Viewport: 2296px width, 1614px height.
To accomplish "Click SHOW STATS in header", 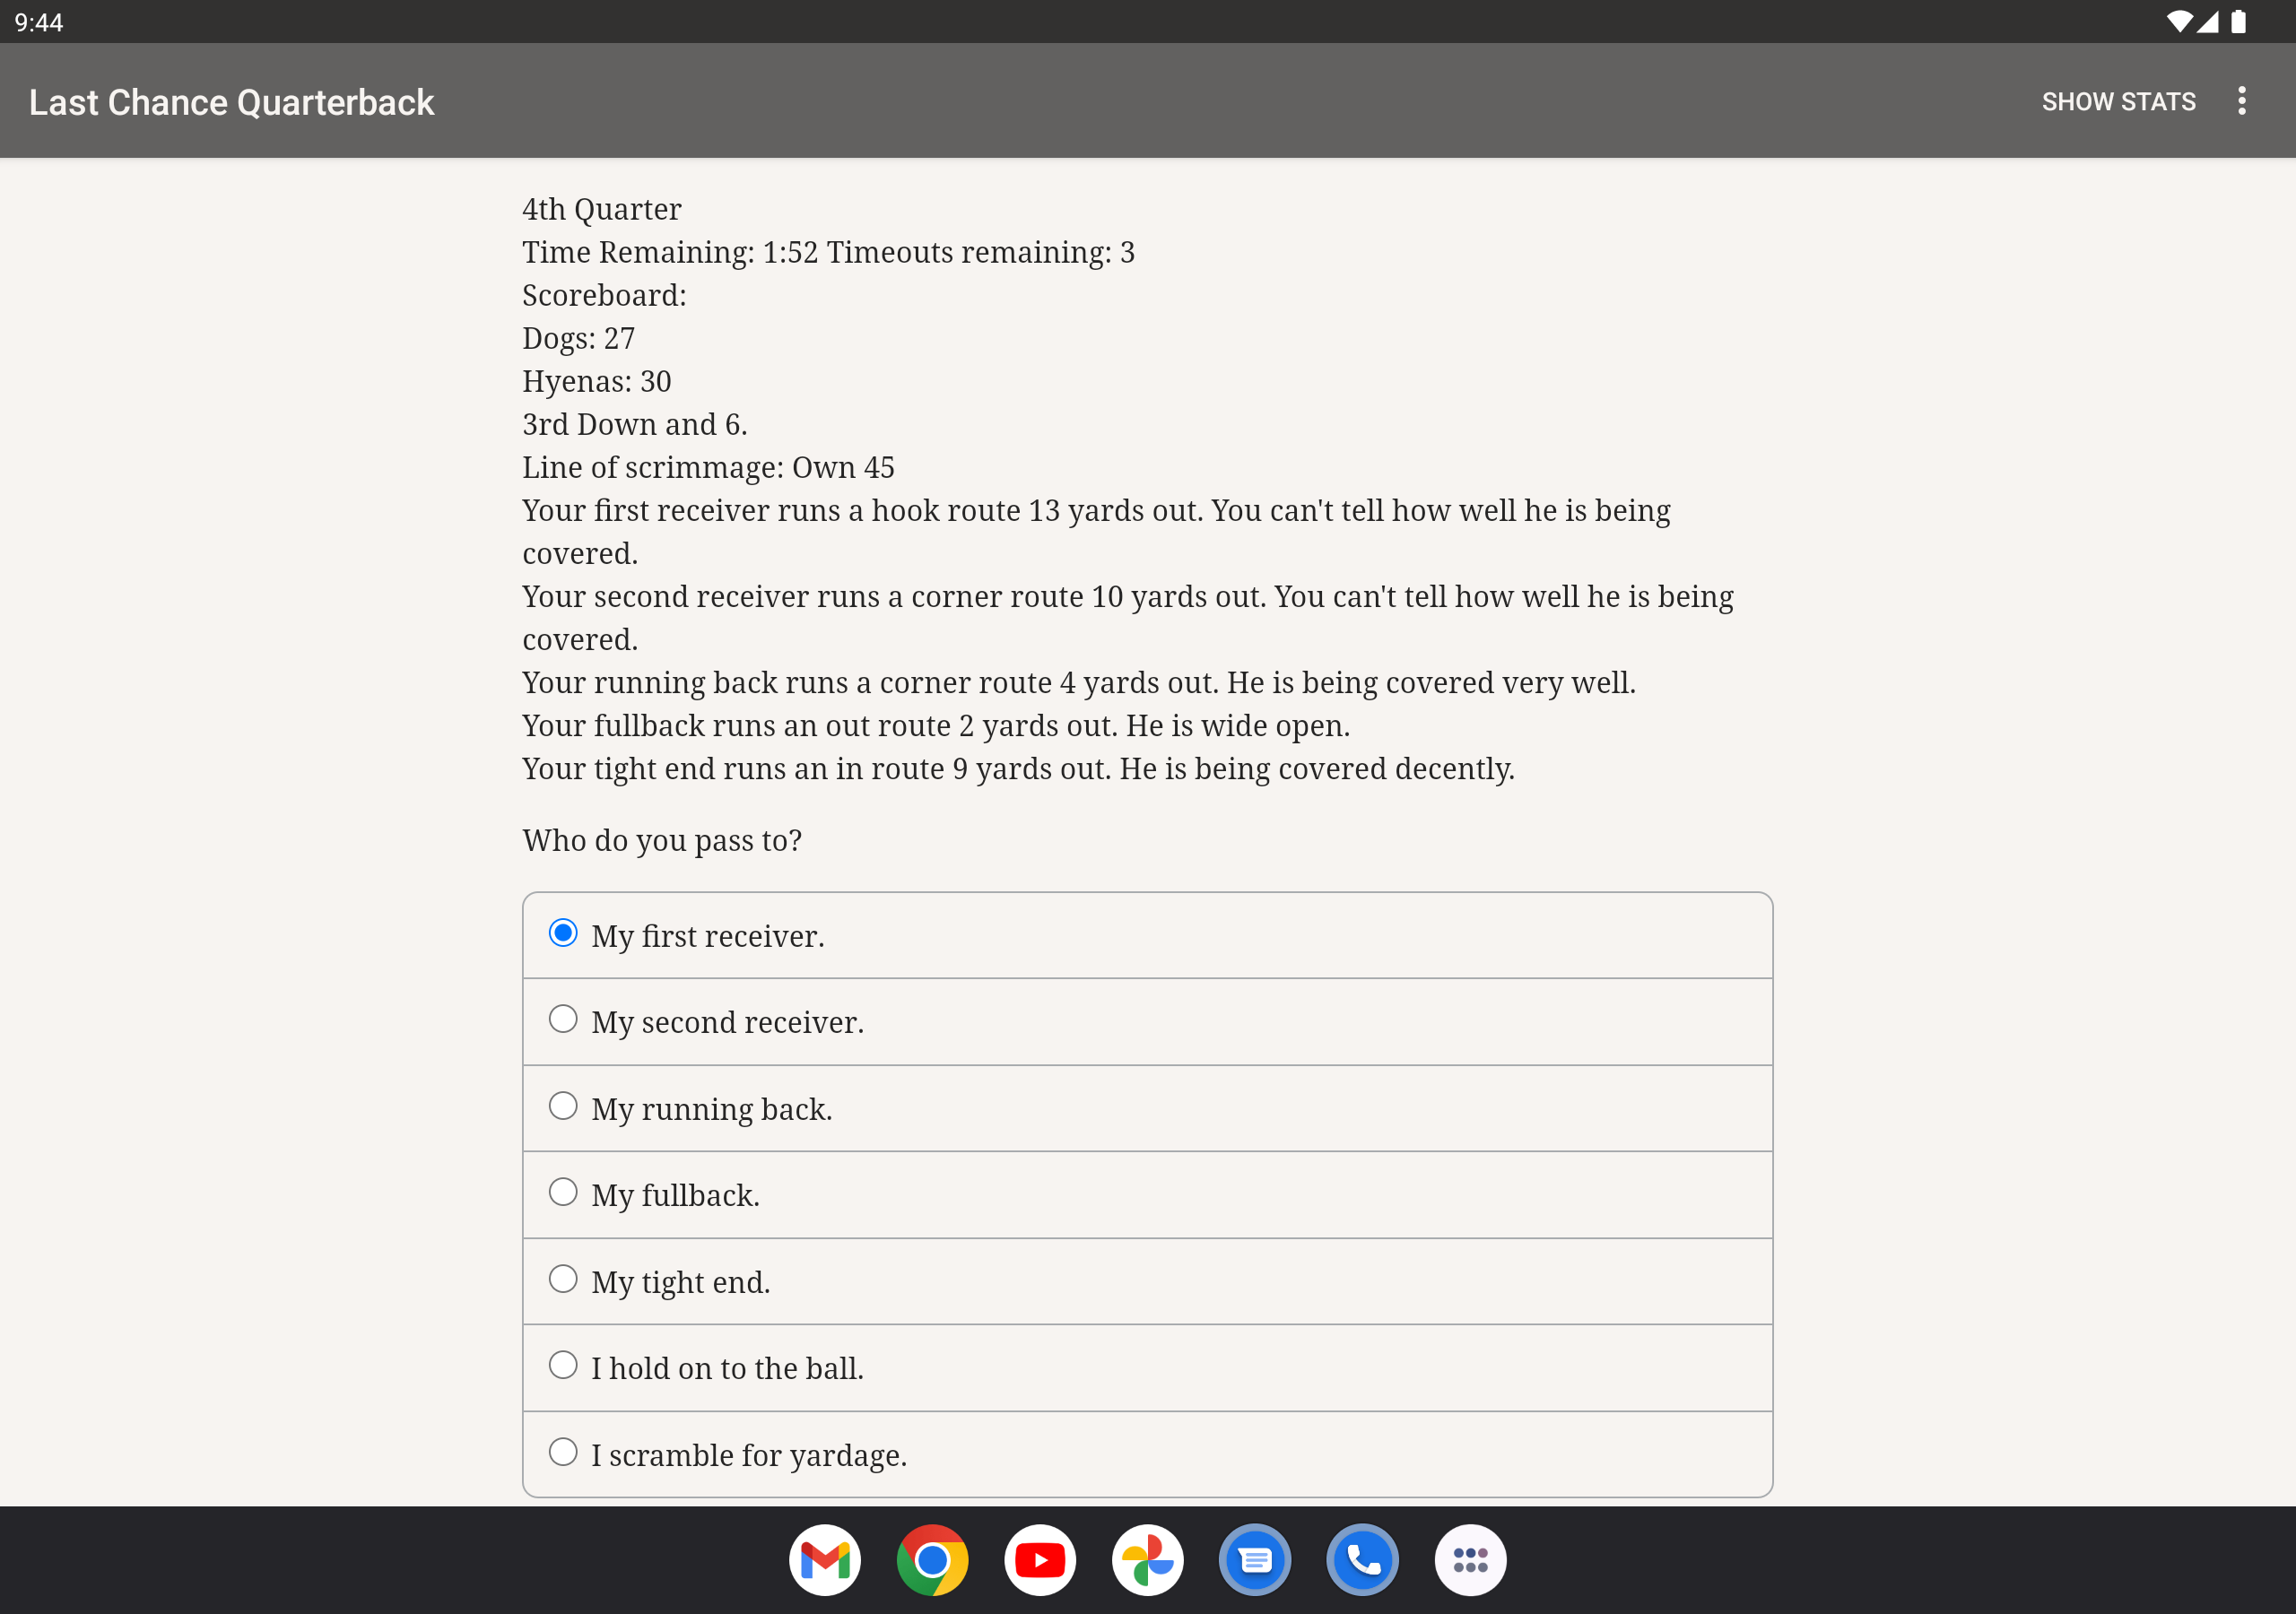I will pyautogui.click(x=2118, y=102).
